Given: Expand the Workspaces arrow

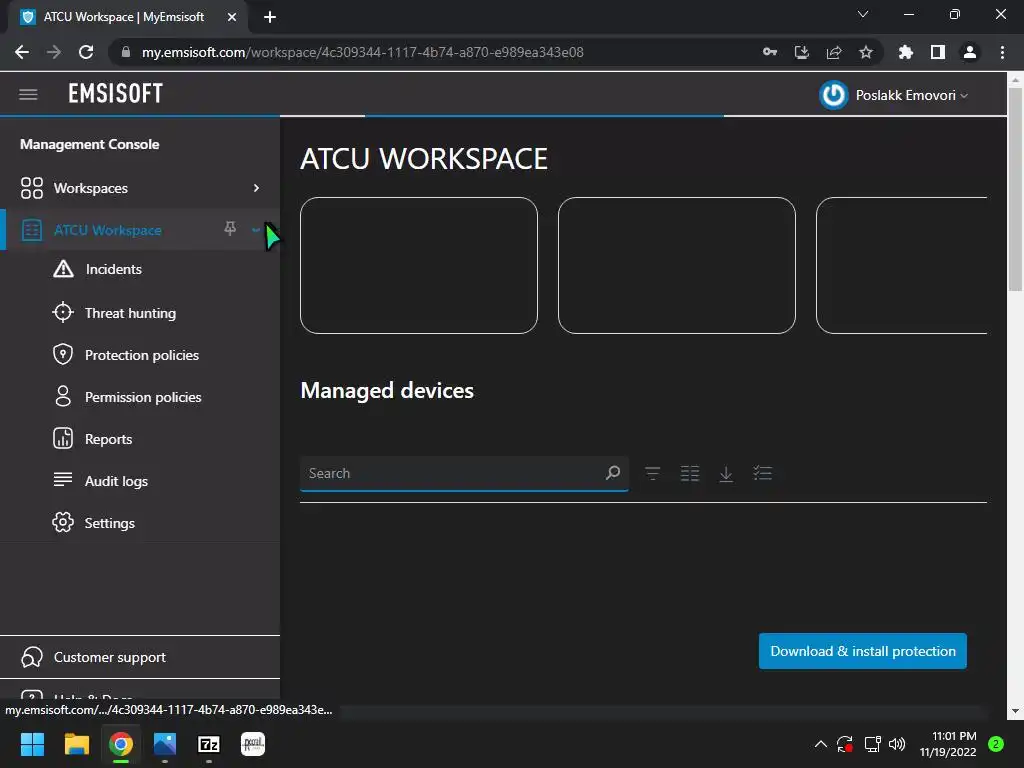Looking at the screenshot, I should 256,188.
